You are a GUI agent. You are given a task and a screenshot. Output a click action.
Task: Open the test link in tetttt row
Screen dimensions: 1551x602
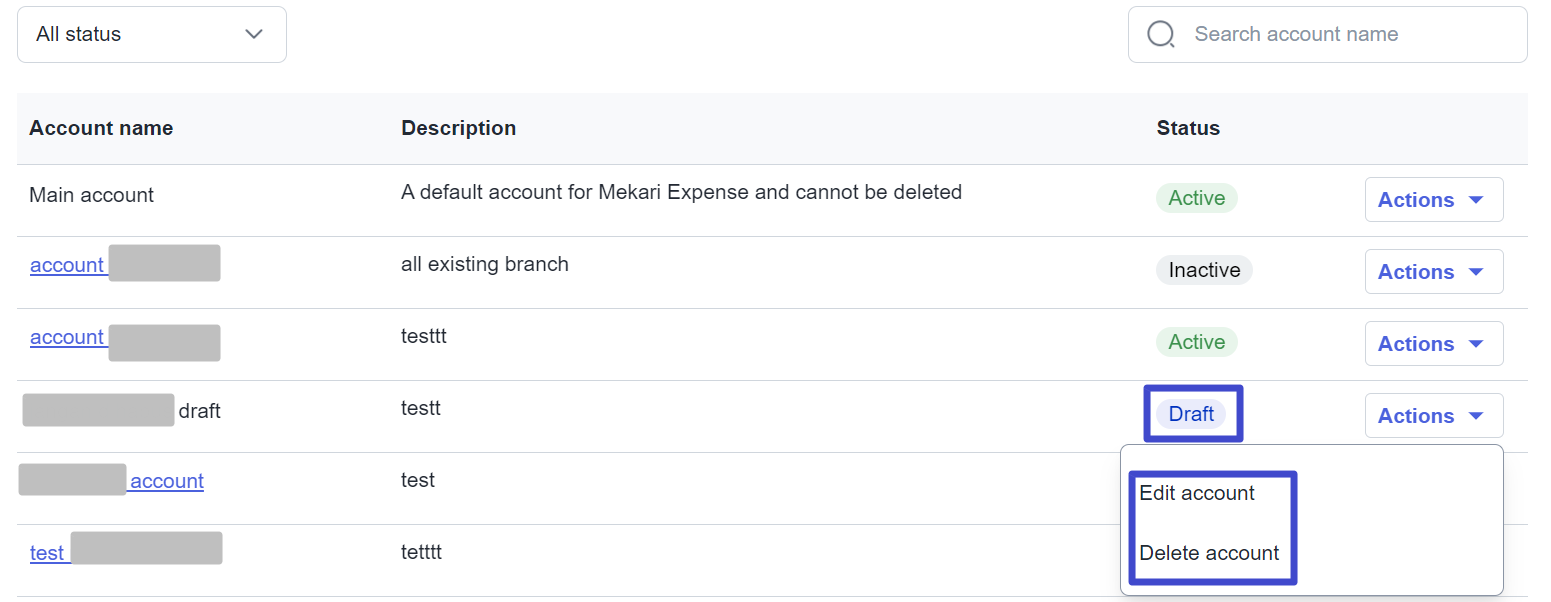coord(47,553)
